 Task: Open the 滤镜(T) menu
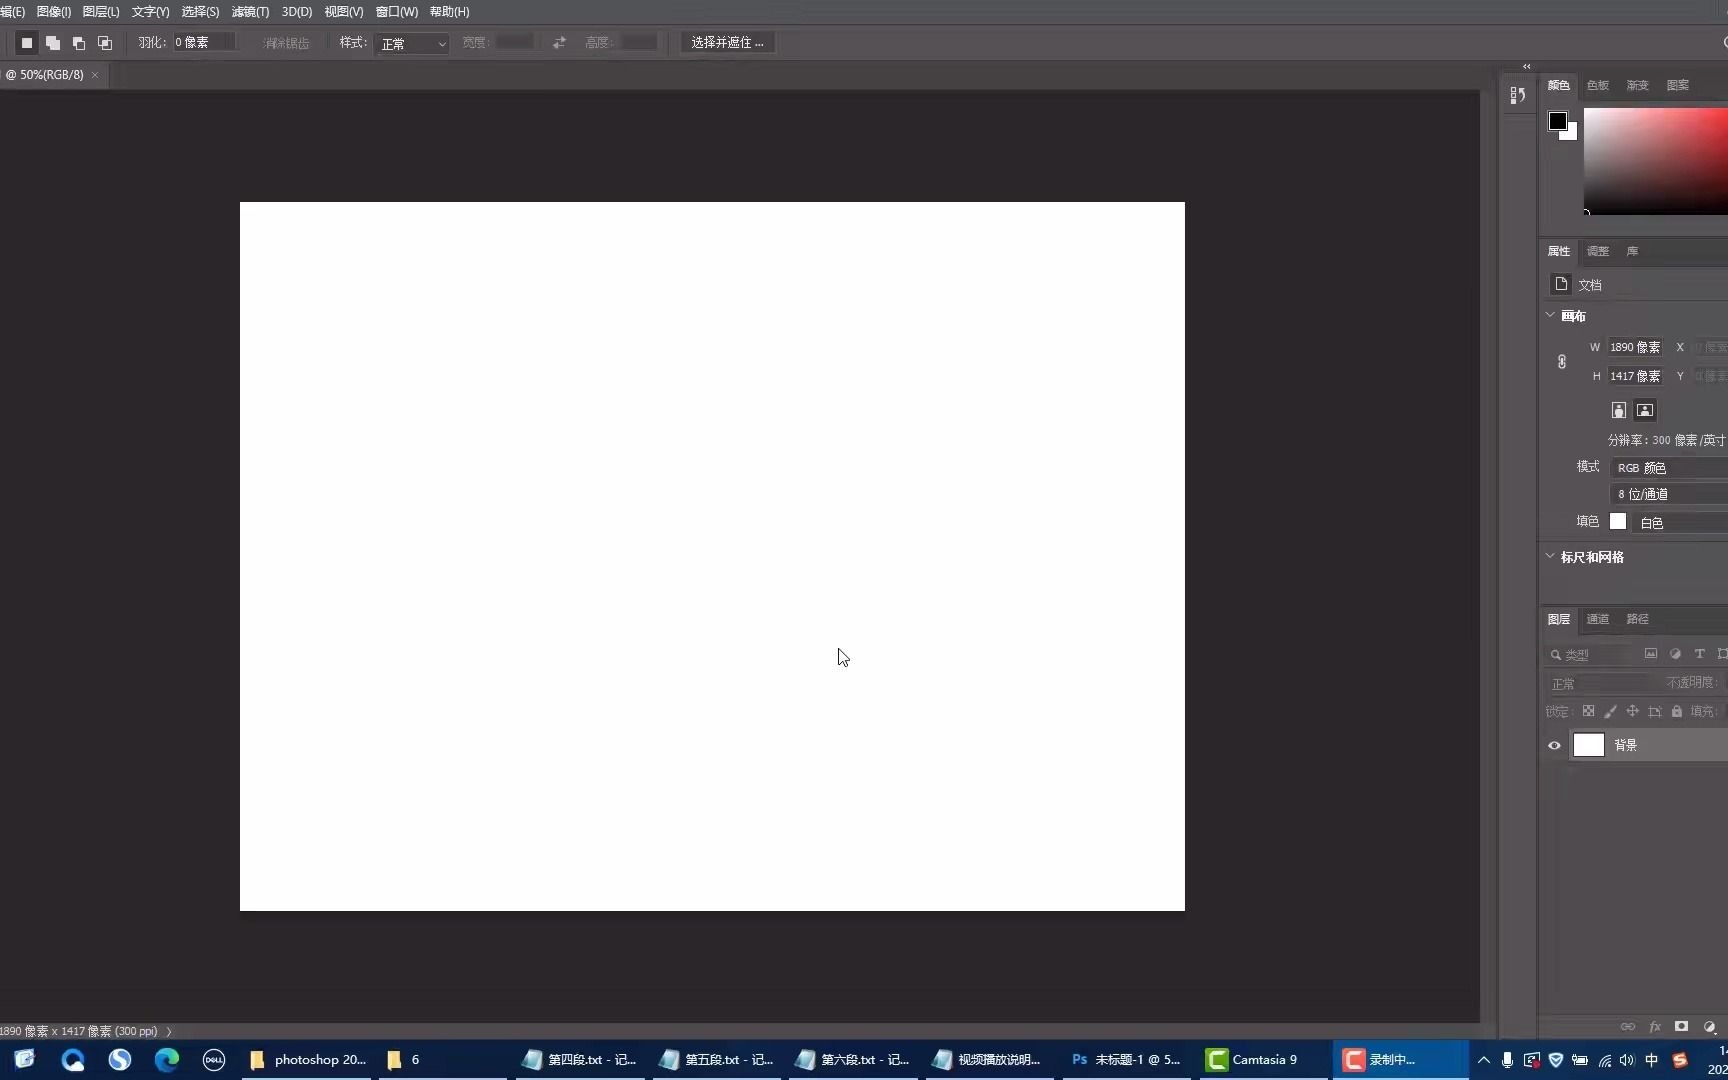click(x=248, y=12)
